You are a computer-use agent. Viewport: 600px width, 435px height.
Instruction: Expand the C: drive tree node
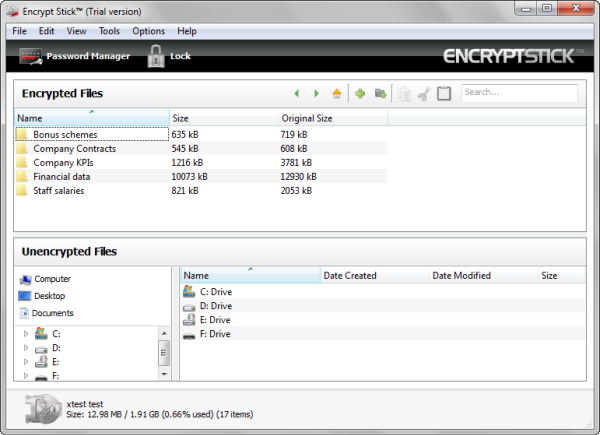coord(26,334)
